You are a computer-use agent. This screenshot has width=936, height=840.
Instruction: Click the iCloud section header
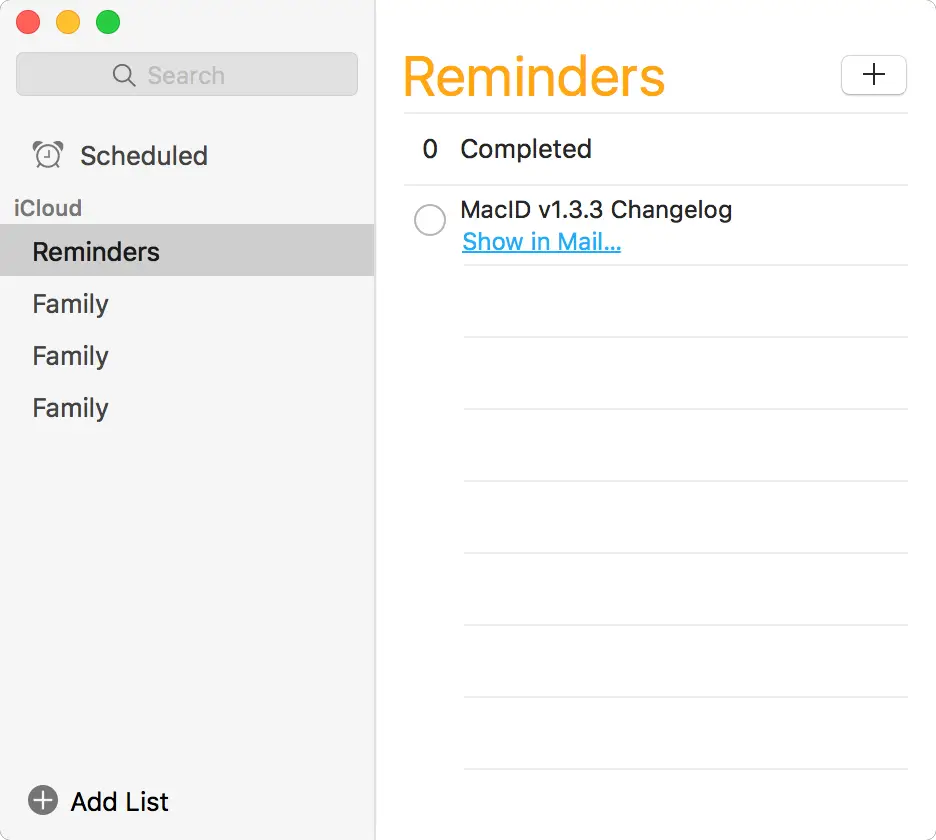click(48, 208)
